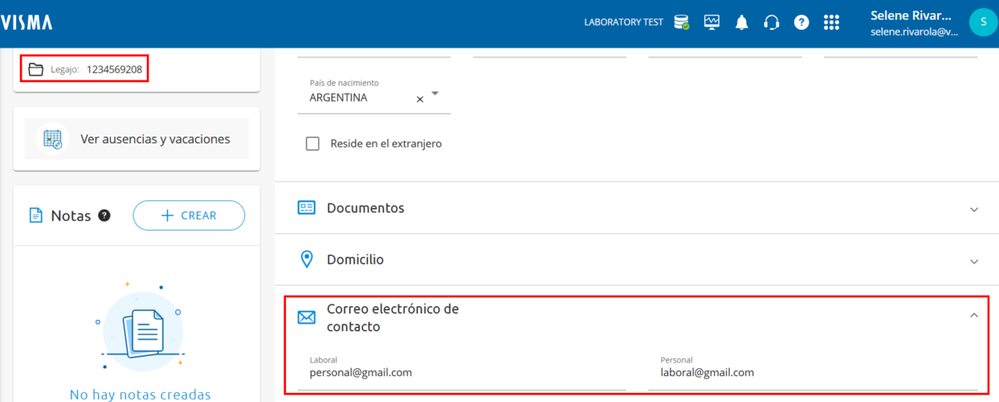
Task: Click the Visma logo
Action: tap(27, 22)
